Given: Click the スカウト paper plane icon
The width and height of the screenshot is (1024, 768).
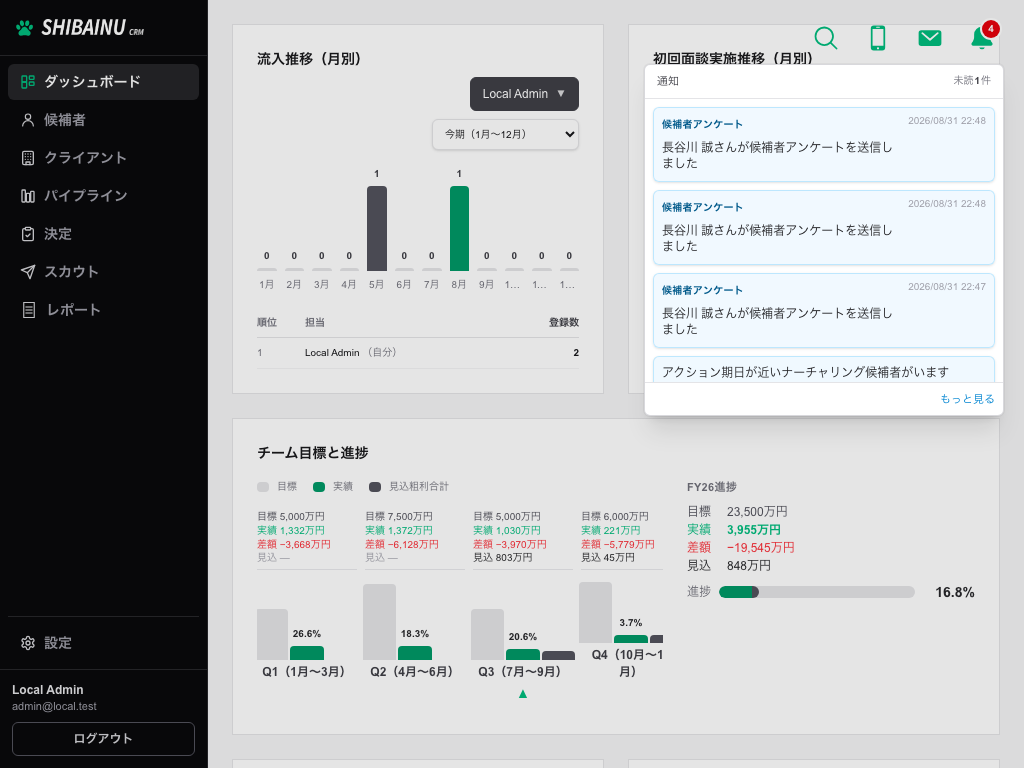Looking at the screenshot, I should (x=27, y=272).
